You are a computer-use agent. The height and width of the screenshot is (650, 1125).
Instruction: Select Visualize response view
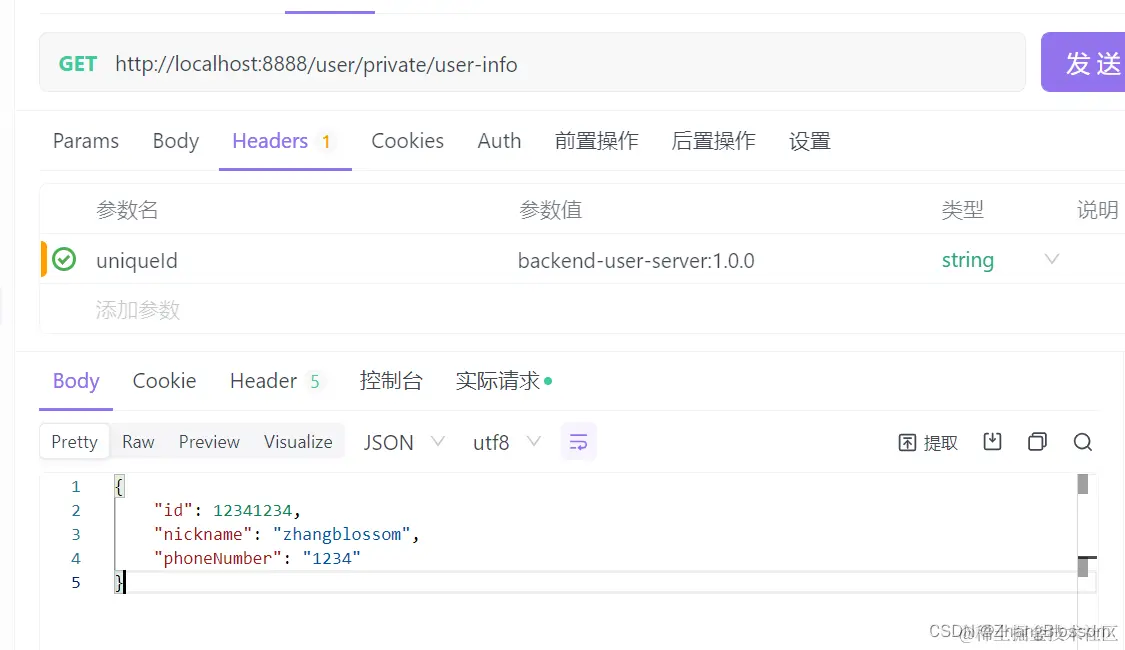[x=298, y=441]
